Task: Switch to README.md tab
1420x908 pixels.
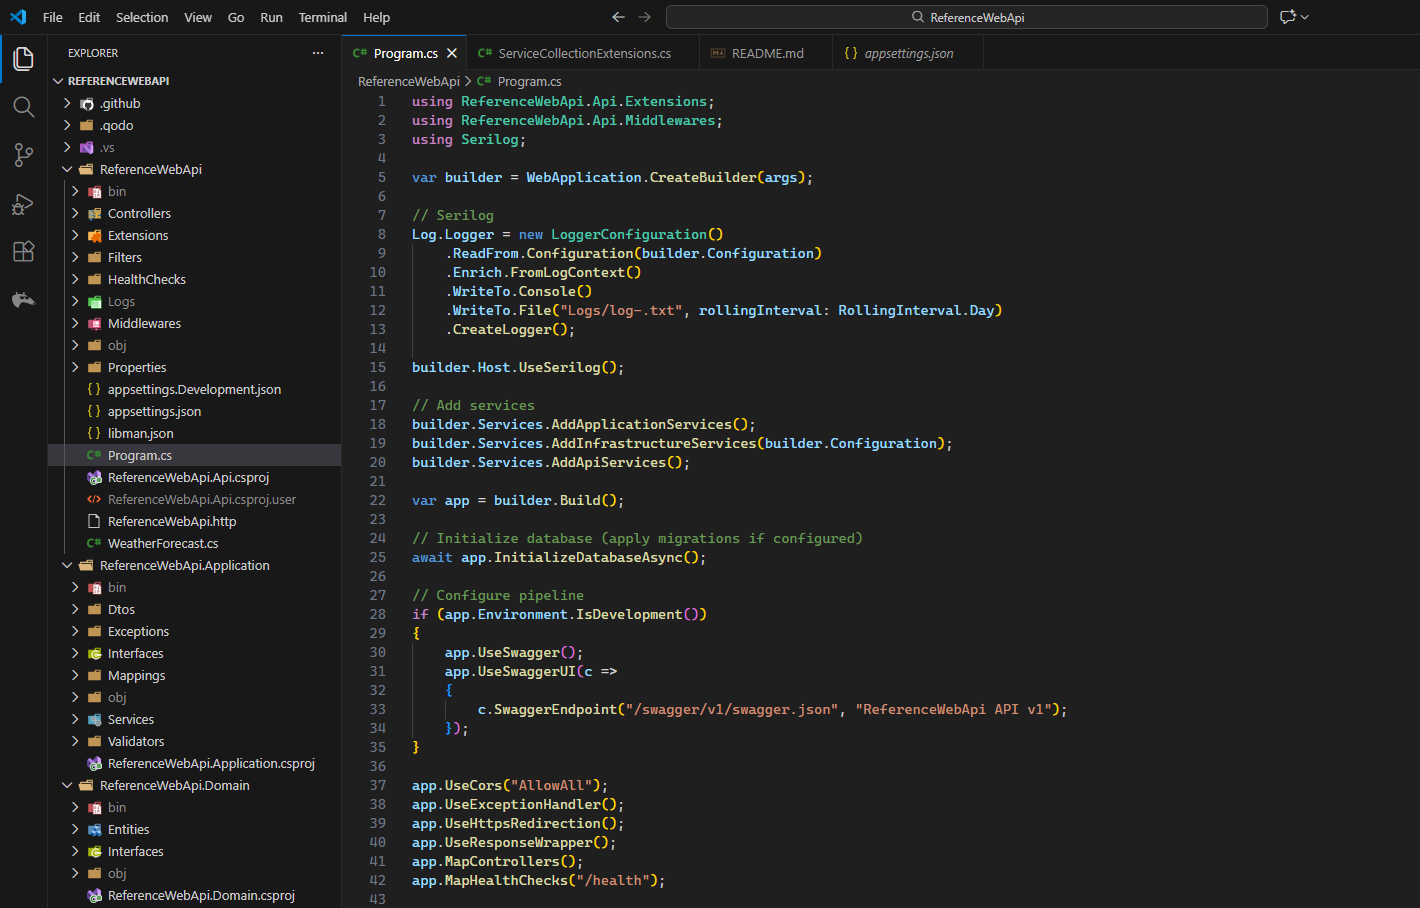Action: tap(767, 53)
